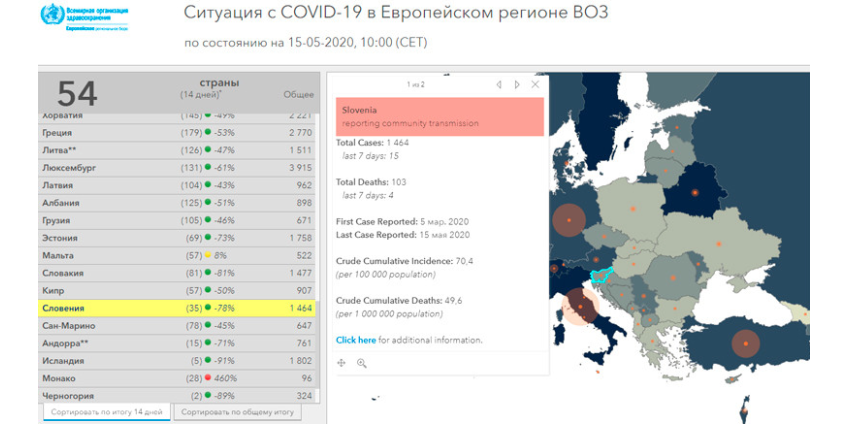Select the Исландия row
The width and height of the screenshot is (848, 424).
(177, 361)
